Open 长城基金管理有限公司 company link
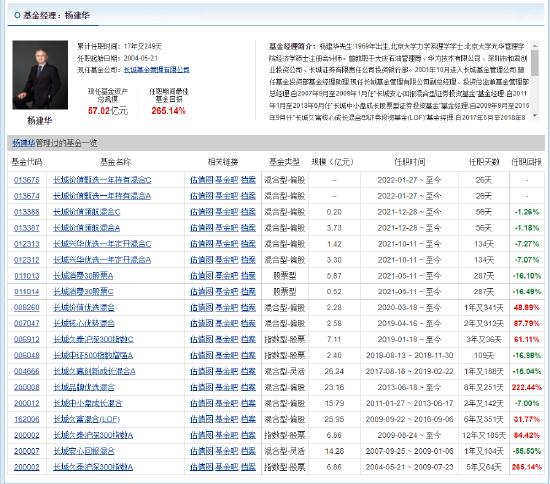Viewport: 550px width, 484px height. [157, 69]
